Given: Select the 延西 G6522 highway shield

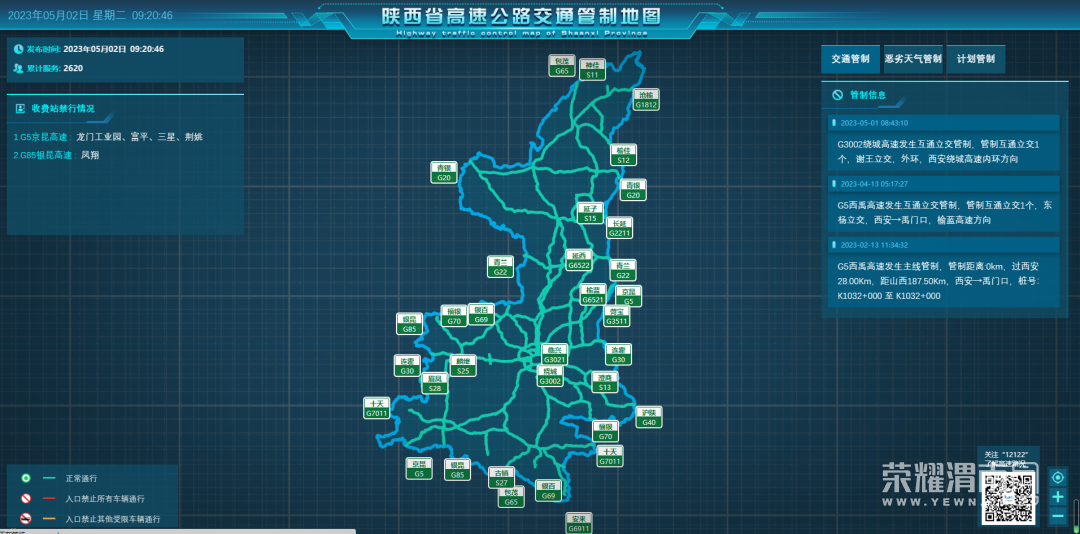Looking at the screenshot, I should click(579, 260).
